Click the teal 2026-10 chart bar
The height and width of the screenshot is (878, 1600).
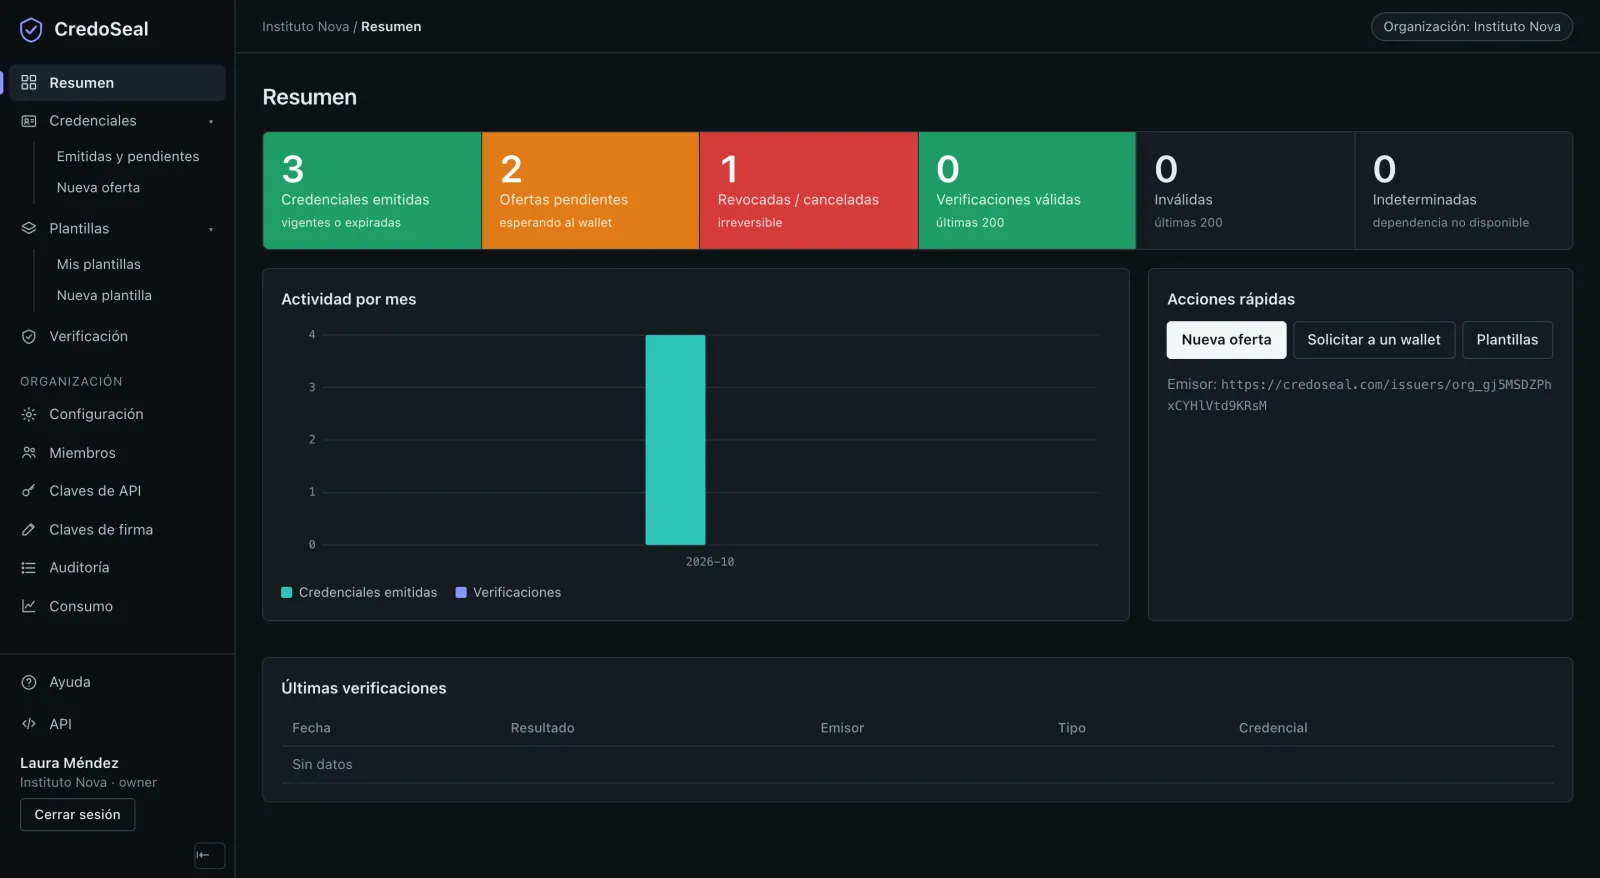point(675,440)
